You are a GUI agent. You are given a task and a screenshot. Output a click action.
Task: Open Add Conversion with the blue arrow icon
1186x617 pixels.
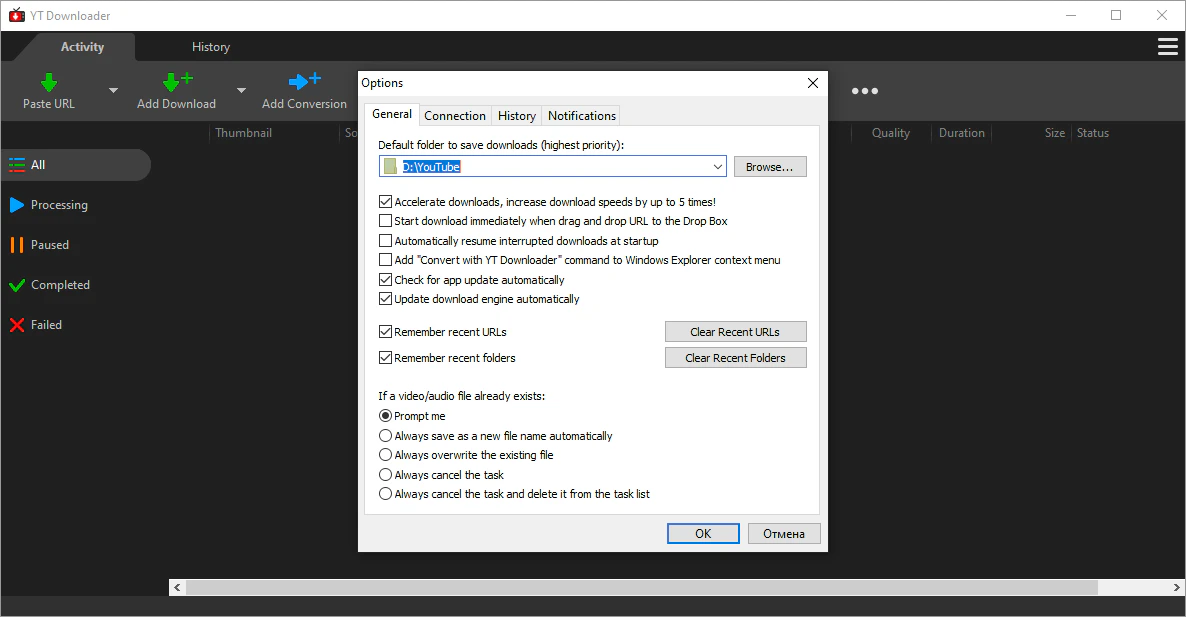(303, 84)
